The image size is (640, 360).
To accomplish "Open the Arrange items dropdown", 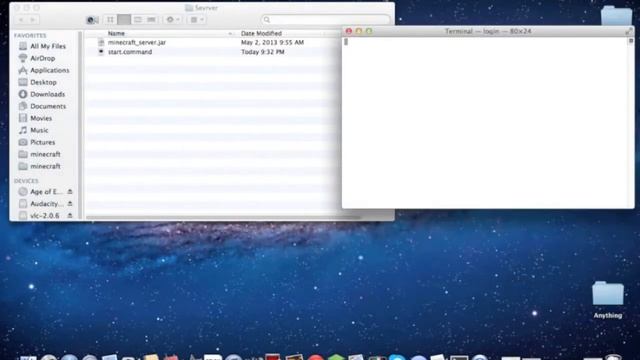I will 197,20.
